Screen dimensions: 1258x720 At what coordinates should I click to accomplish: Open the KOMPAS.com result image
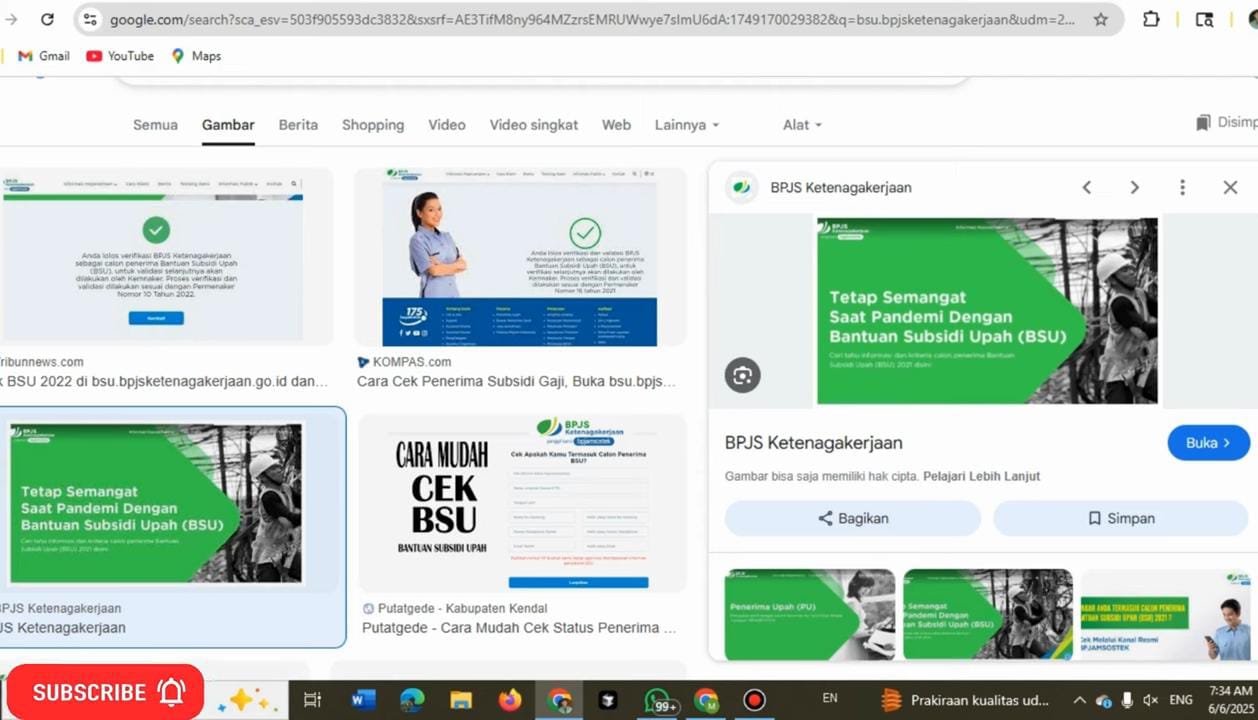pyautogui.click(x=520, y=256)
